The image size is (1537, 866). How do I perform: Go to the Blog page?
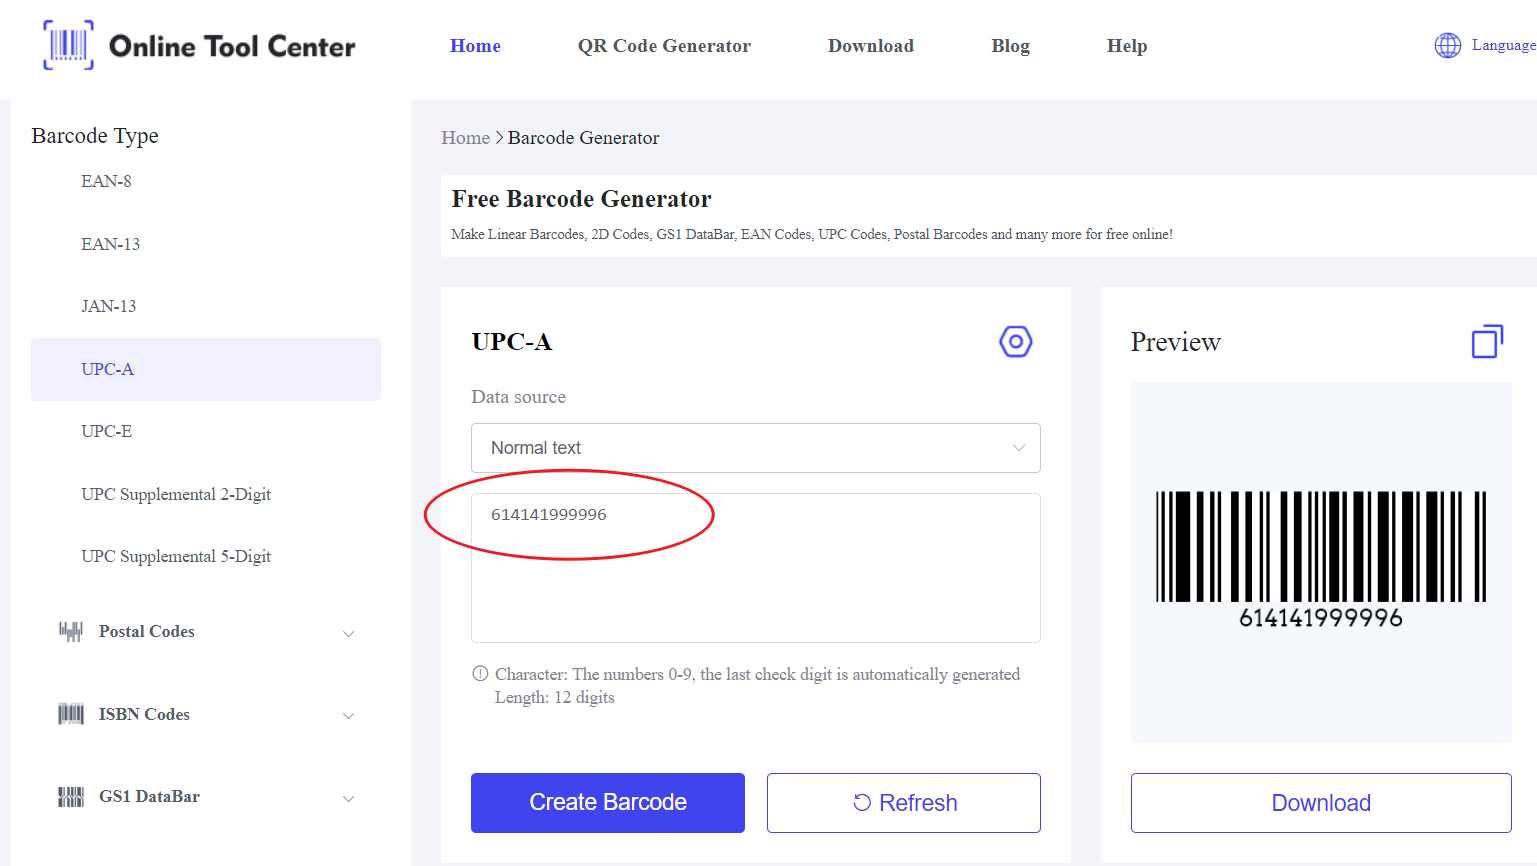click(1010, 46)
